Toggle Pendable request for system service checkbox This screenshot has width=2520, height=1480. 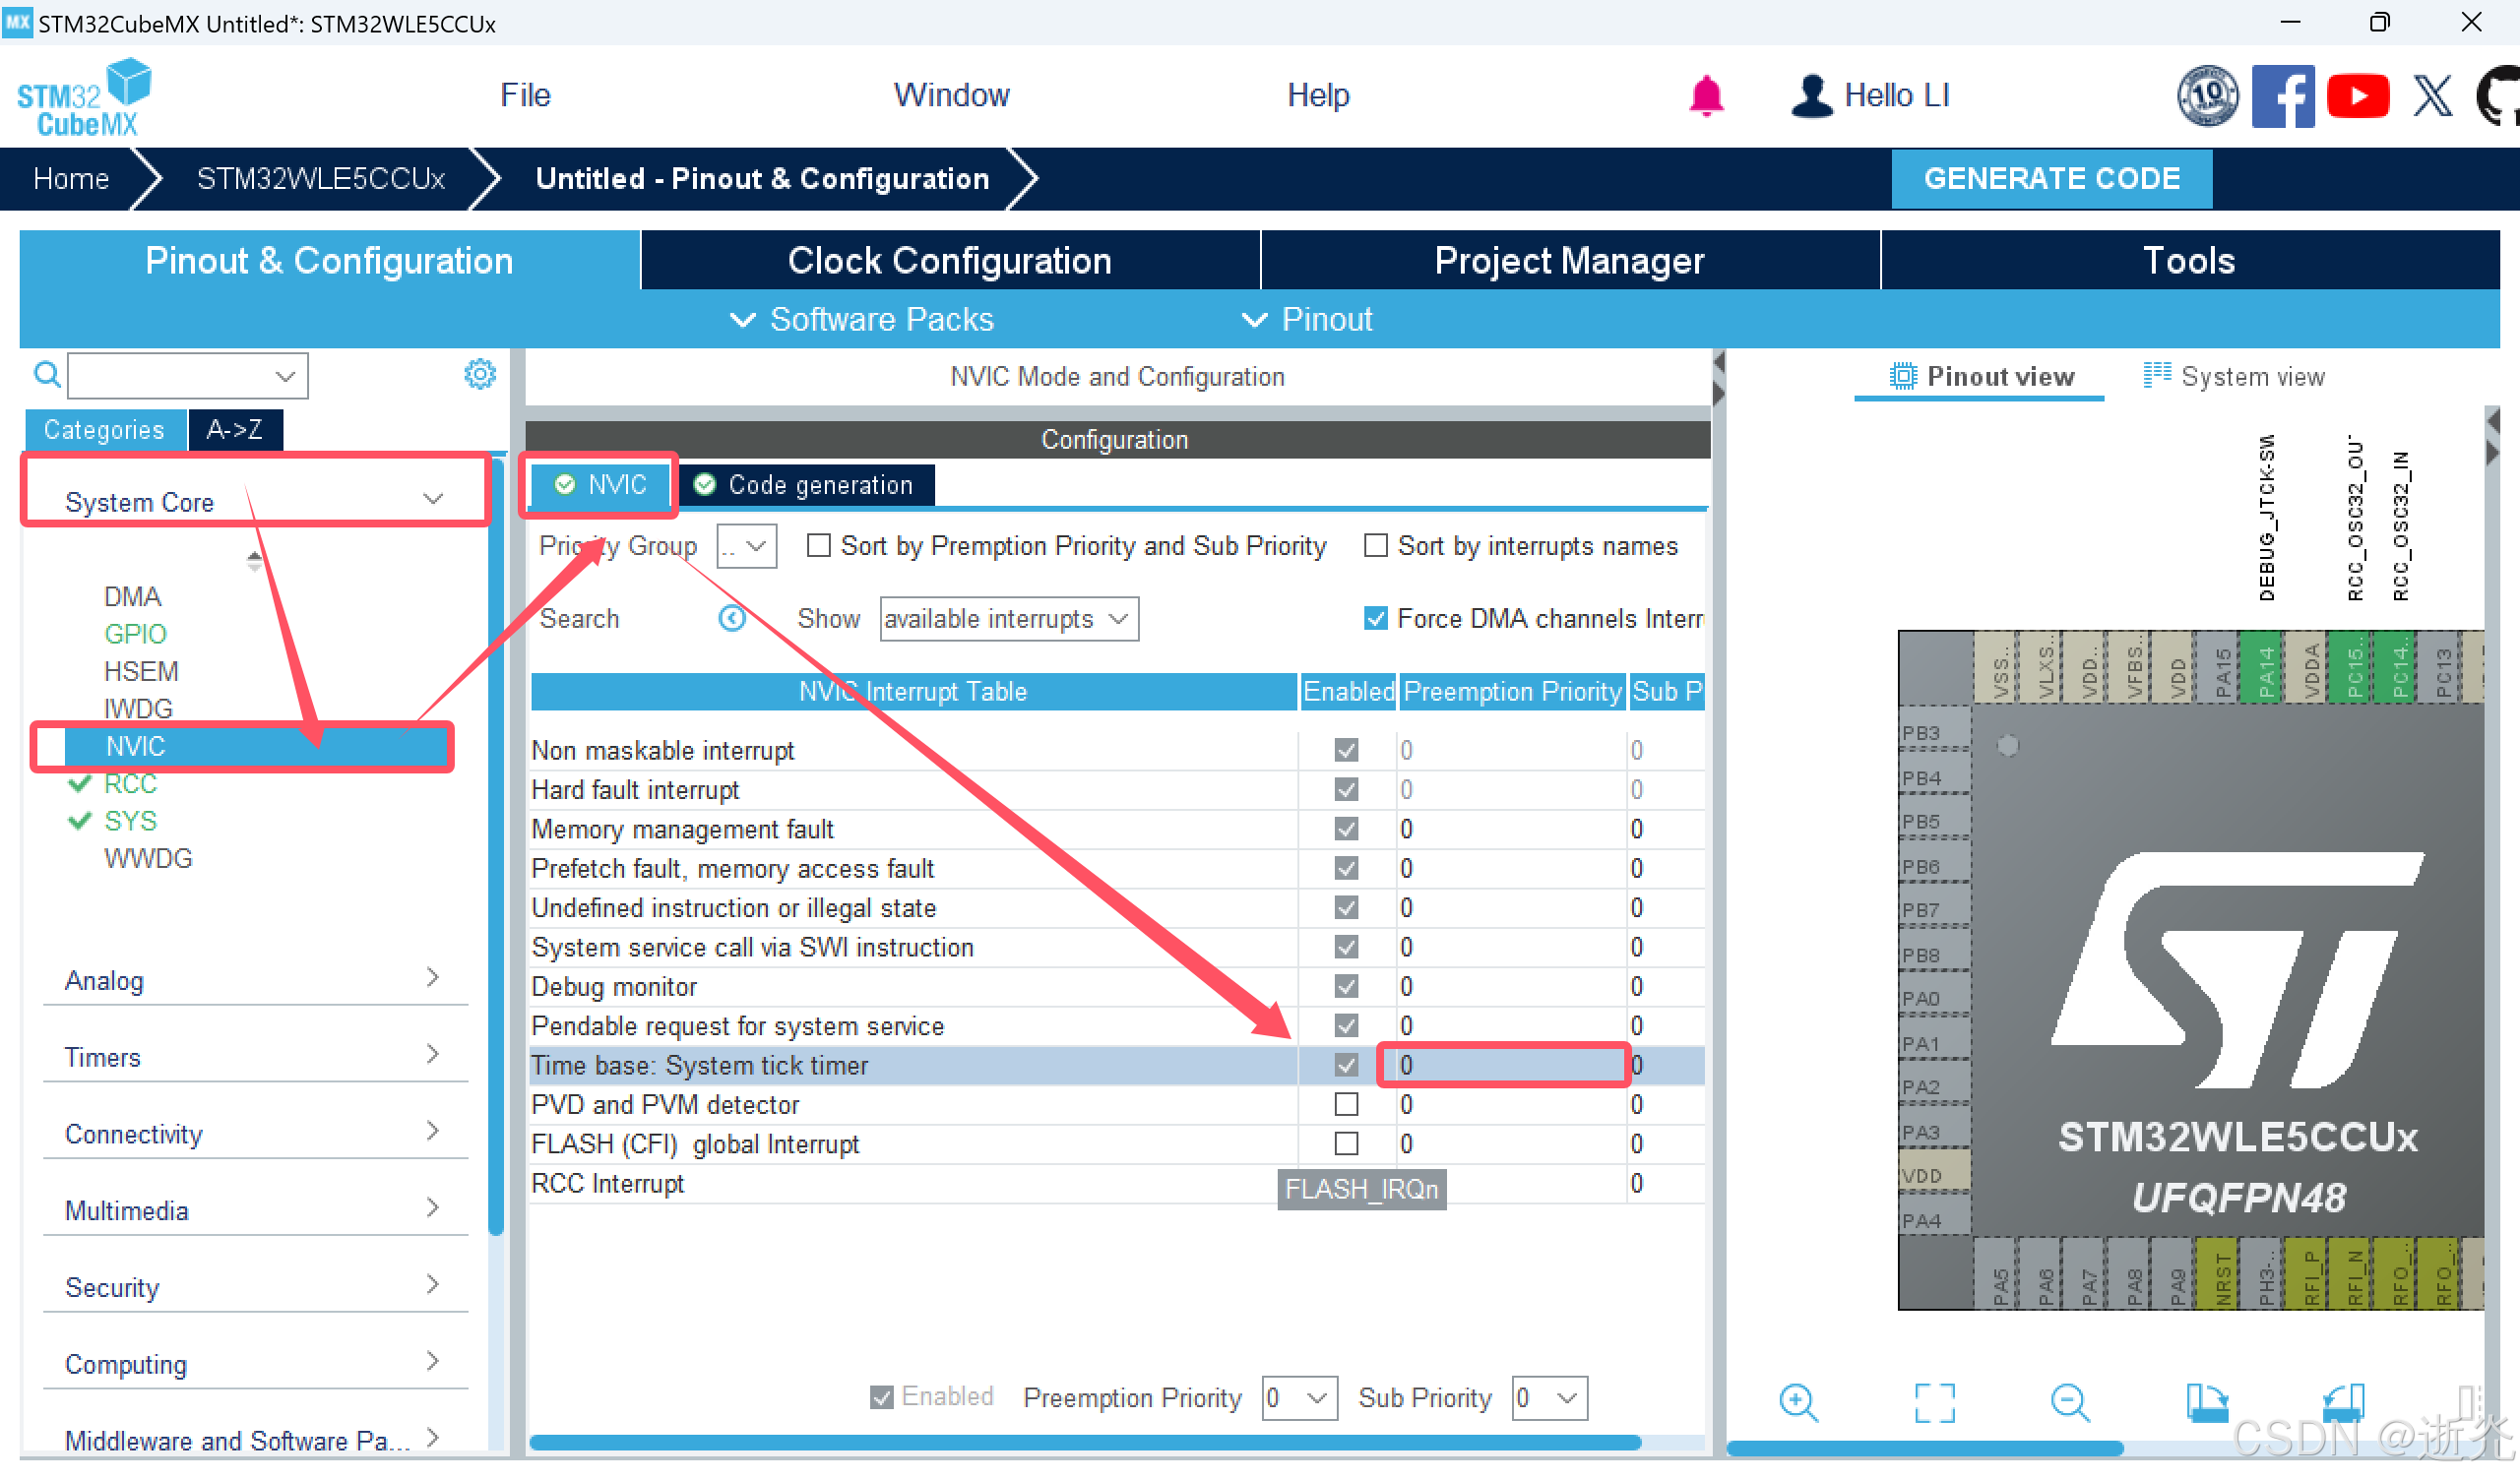(x=1346, y=1026)
